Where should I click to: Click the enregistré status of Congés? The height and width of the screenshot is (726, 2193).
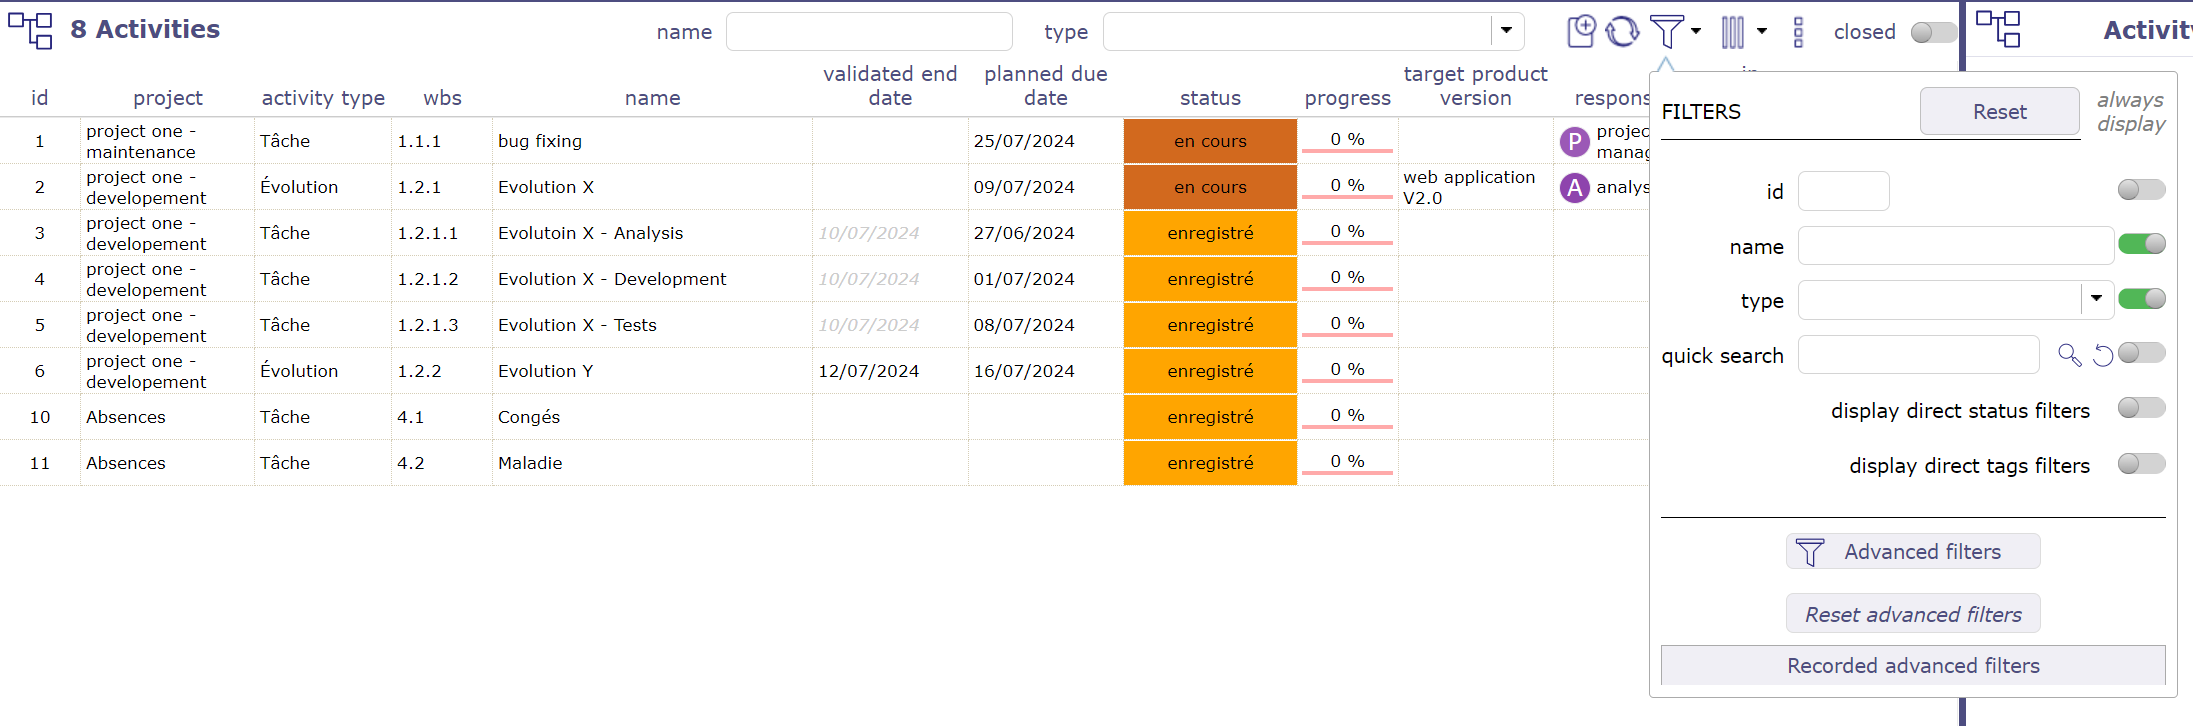coord(1210,417)
